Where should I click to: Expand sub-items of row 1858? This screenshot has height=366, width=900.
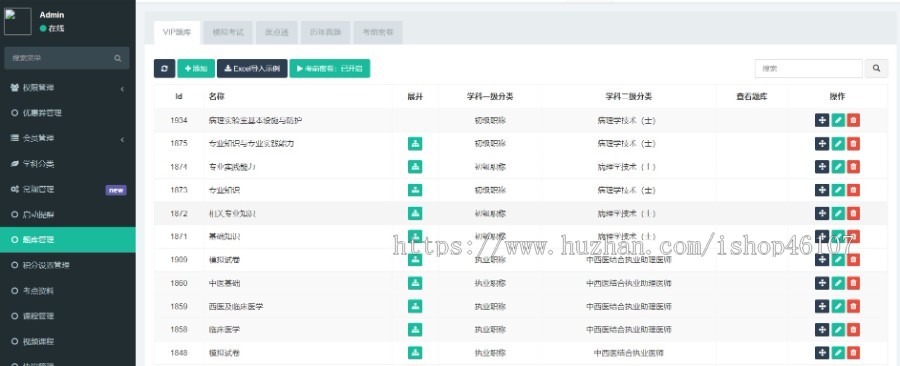click(x=415, y=329)
